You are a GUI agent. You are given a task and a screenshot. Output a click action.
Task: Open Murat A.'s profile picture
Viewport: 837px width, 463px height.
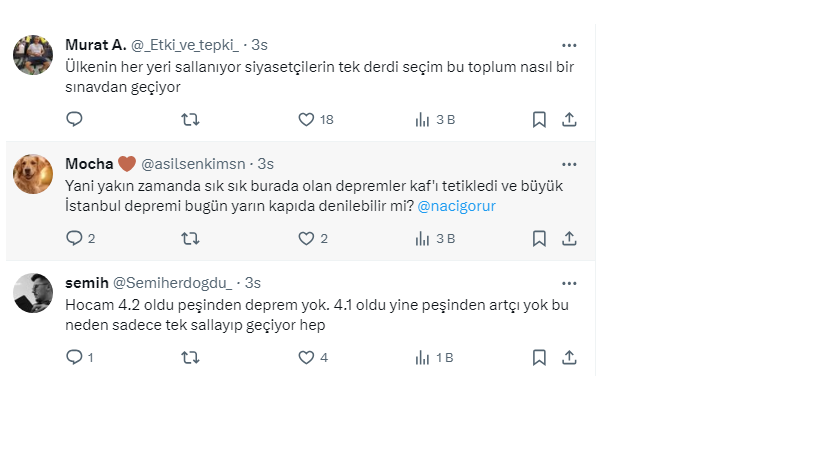click(x=33, y=55)
